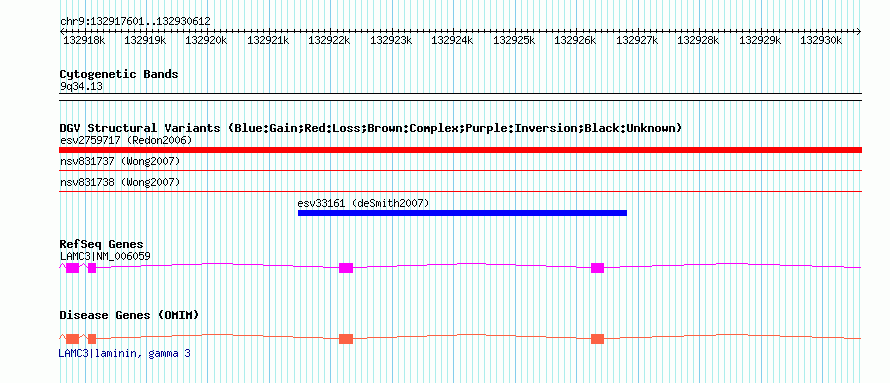Click the first magenta RefSeq exon near 132918k
The image size is (890, 383).
tap(73, 268)
